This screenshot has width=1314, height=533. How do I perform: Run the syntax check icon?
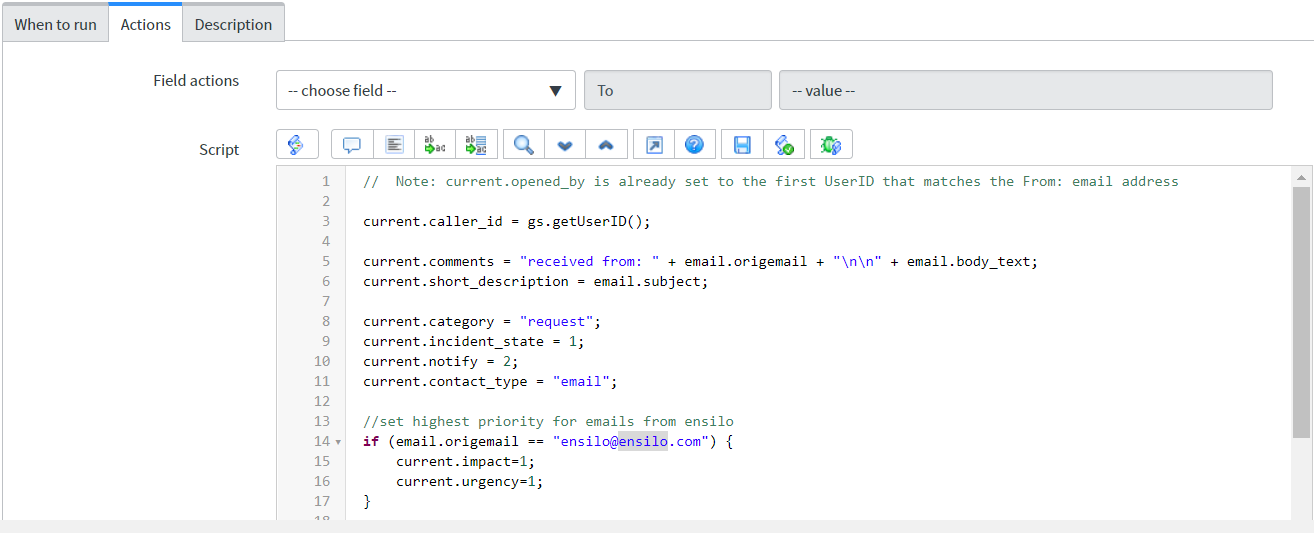pos(783,145)
